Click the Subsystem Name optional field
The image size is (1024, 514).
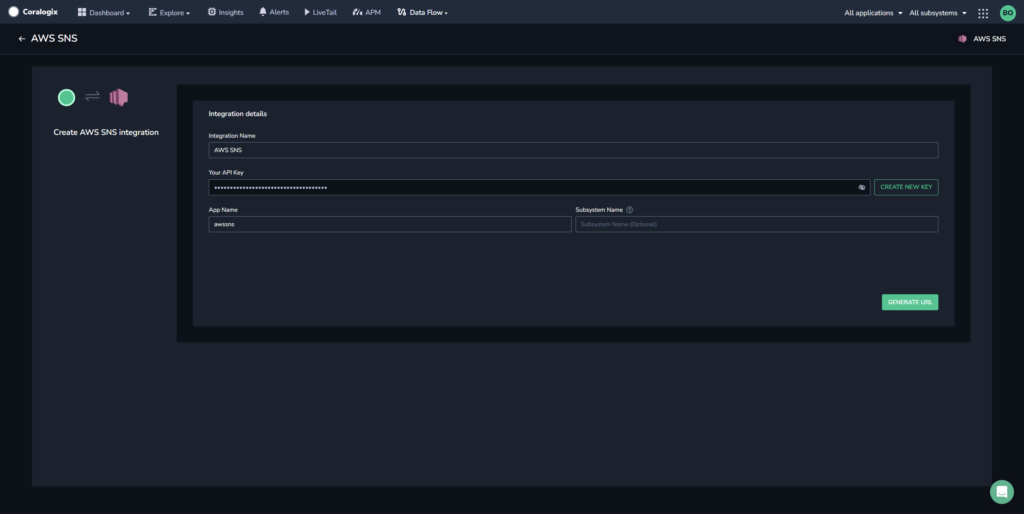[x=757, y=224]
